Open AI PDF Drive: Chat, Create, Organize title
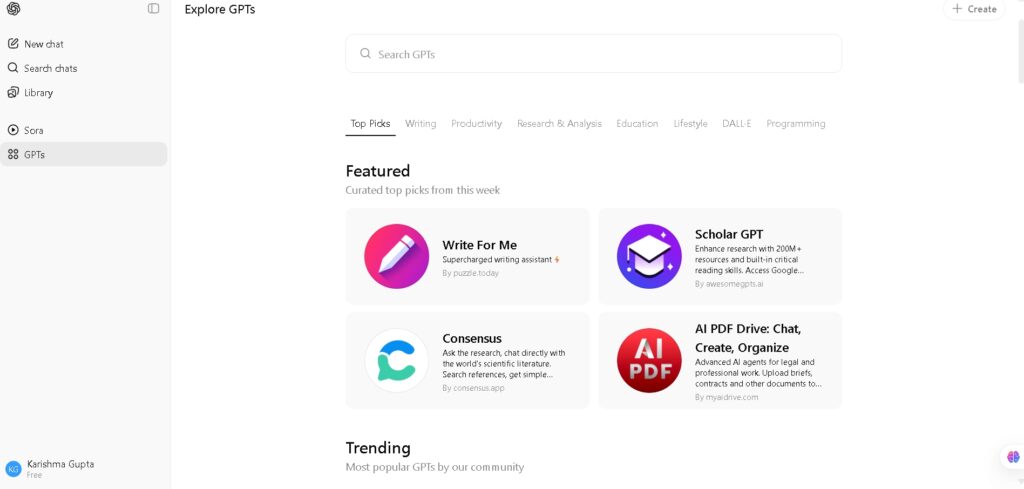Image resolution: width=1024 pixels, height=489 pixels. [x=748, y=338]
